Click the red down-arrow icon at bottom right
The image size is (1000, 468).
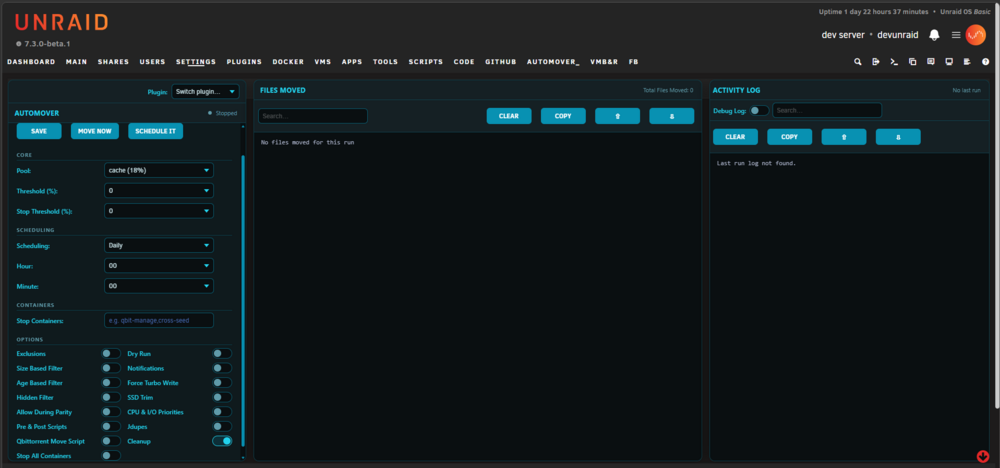983,456
